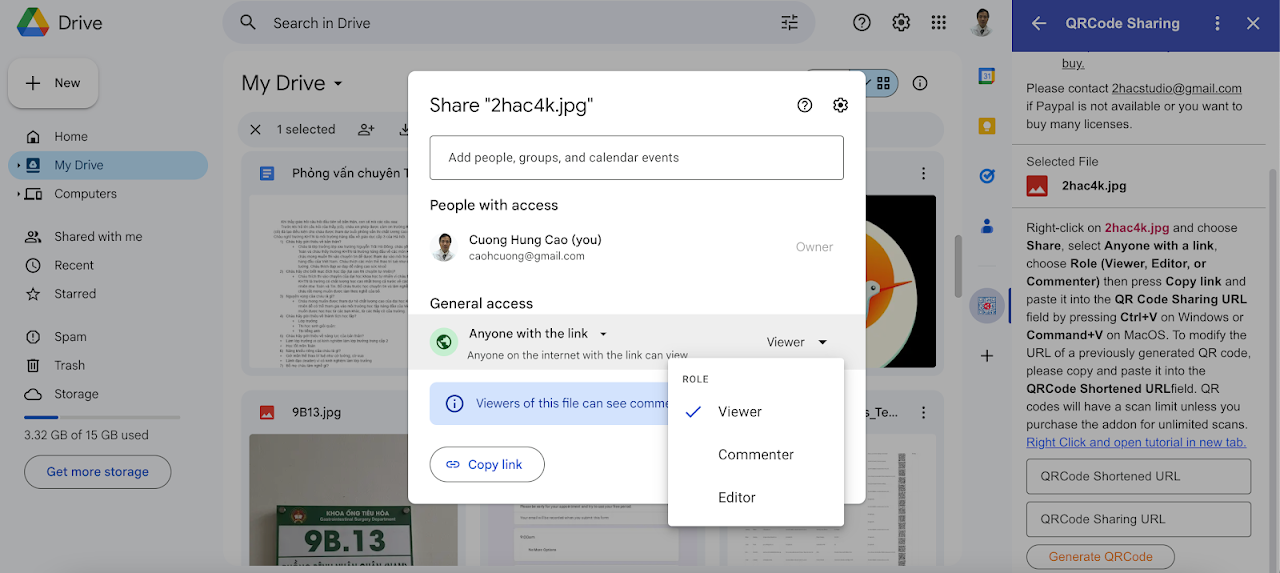Open search options filter icon
The width and height of the screenshot is (1280, 573).
coord(790,23)
